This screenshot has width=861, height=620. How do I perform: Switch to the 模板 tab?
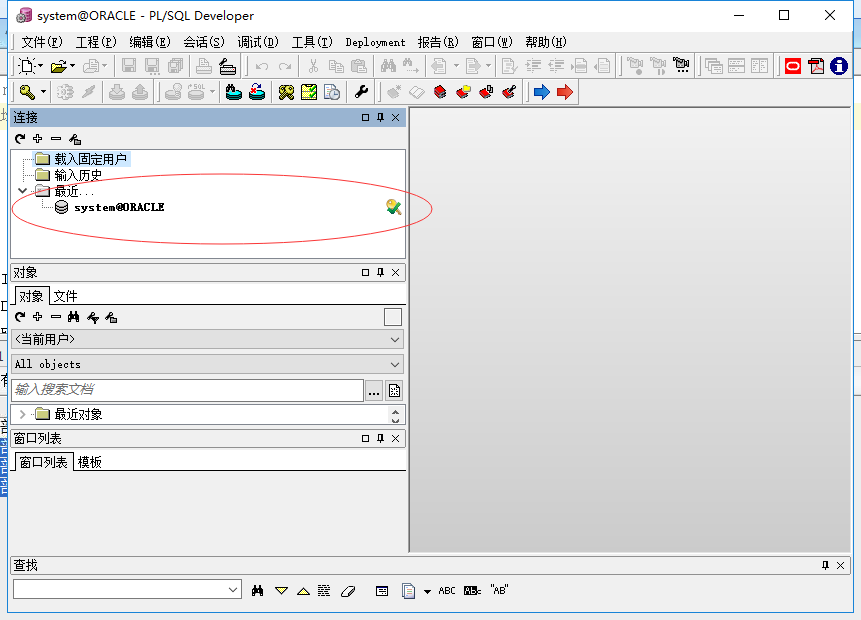(90, 462)
